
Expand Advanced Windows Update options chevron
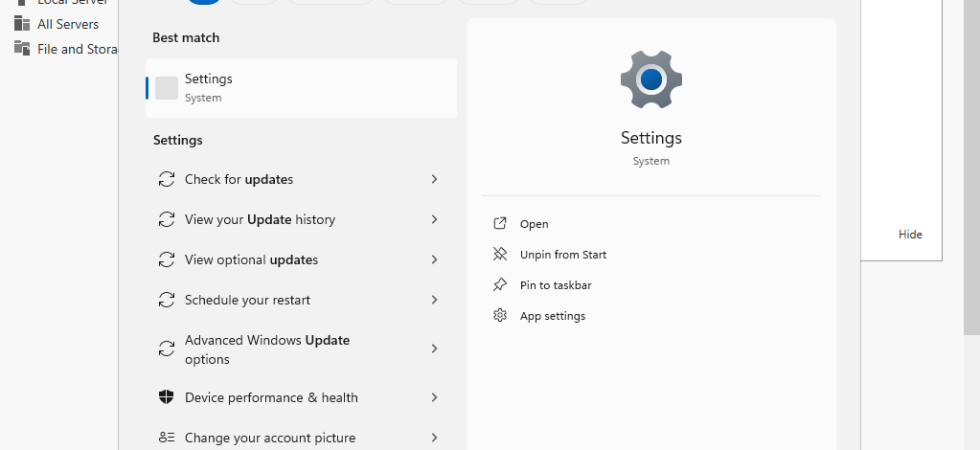434,349
